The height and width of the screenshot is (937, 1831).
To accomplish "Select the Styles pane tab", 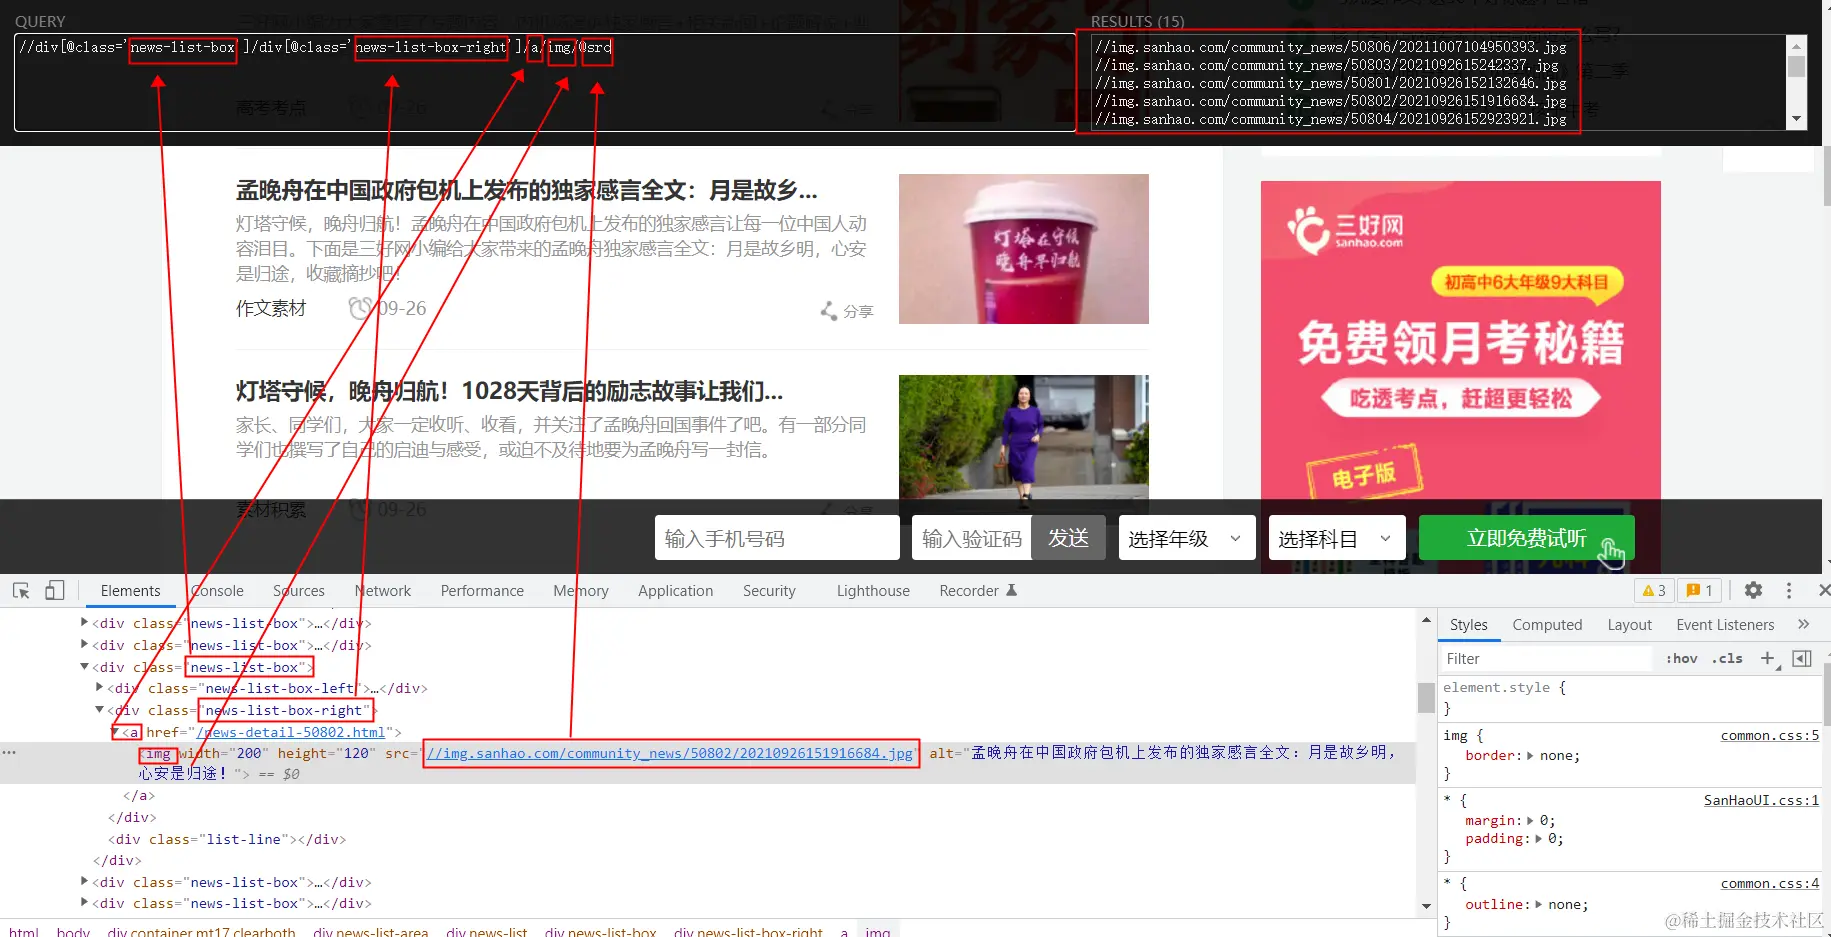I will click(1469, 625).
